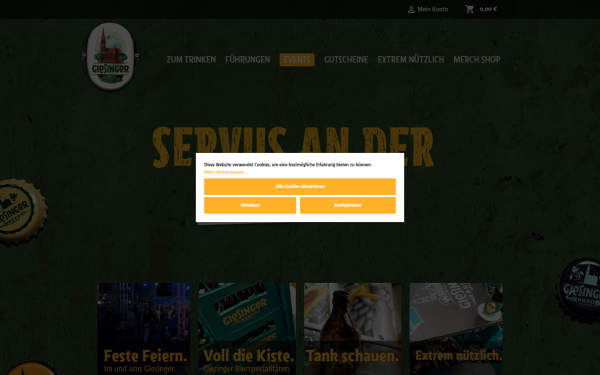Image resolution: width=600 pixels, height=375 pixels.
Task: Click the Giesinger brewery logo
Action: pos(110,56)
